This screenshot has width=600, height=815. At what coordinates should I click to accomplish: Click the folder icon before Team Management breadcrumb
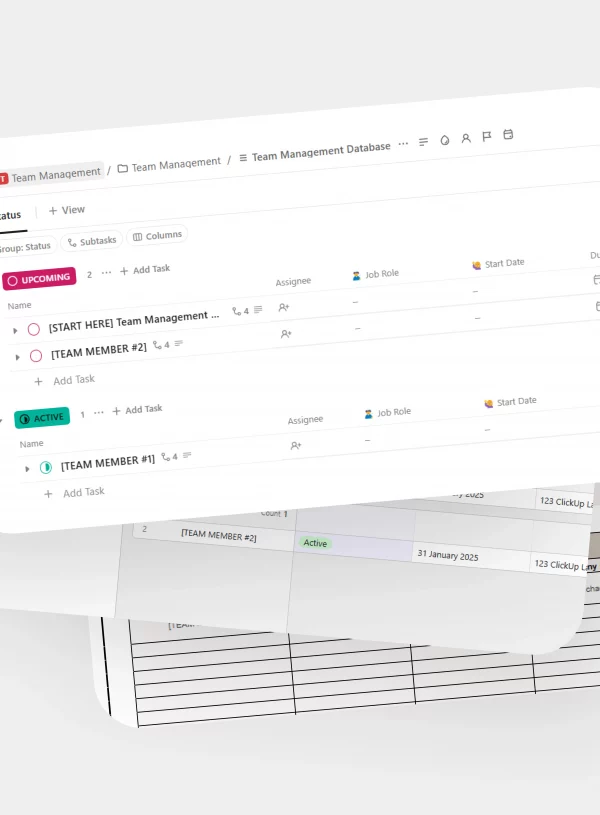[123, 168]
